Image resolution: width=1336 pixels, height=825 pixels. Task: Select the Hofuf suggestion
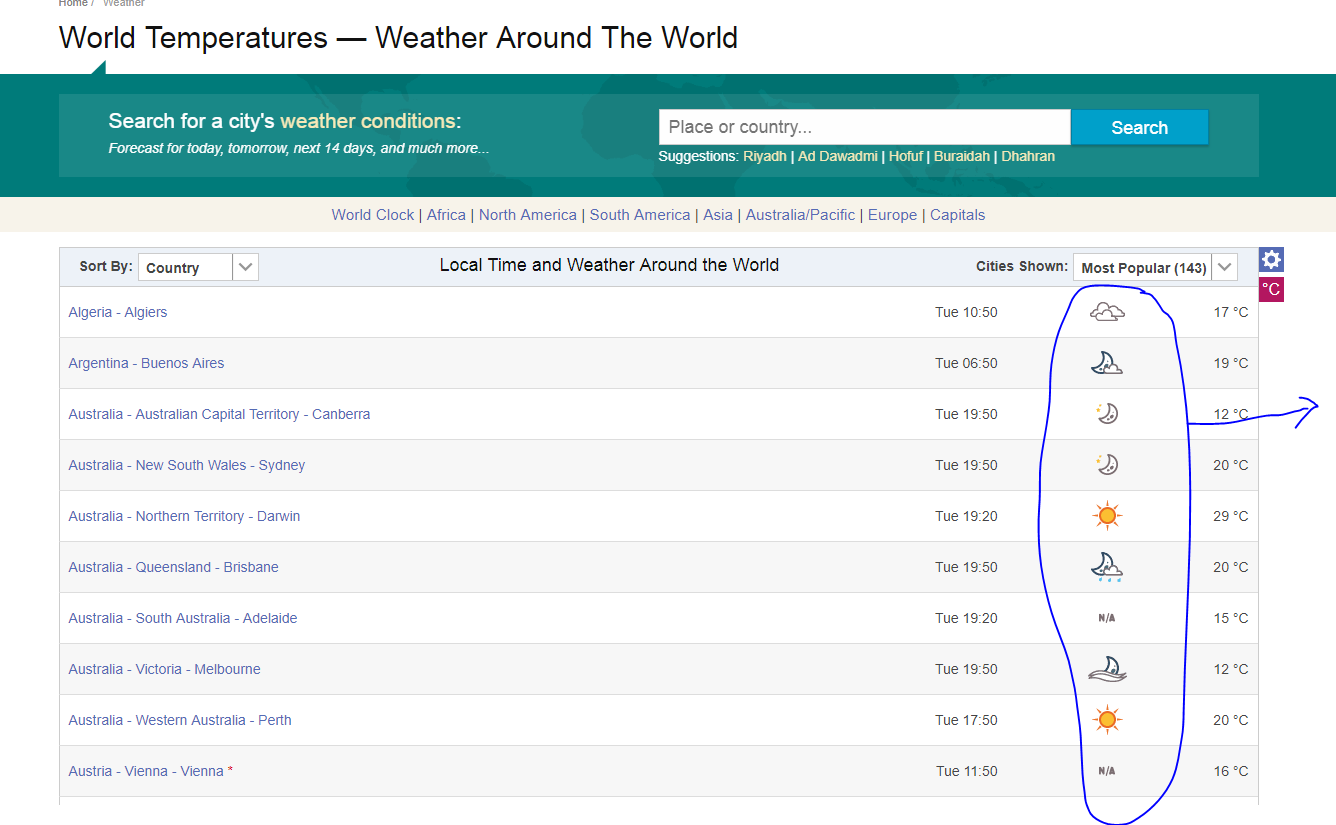pos(906,156)
